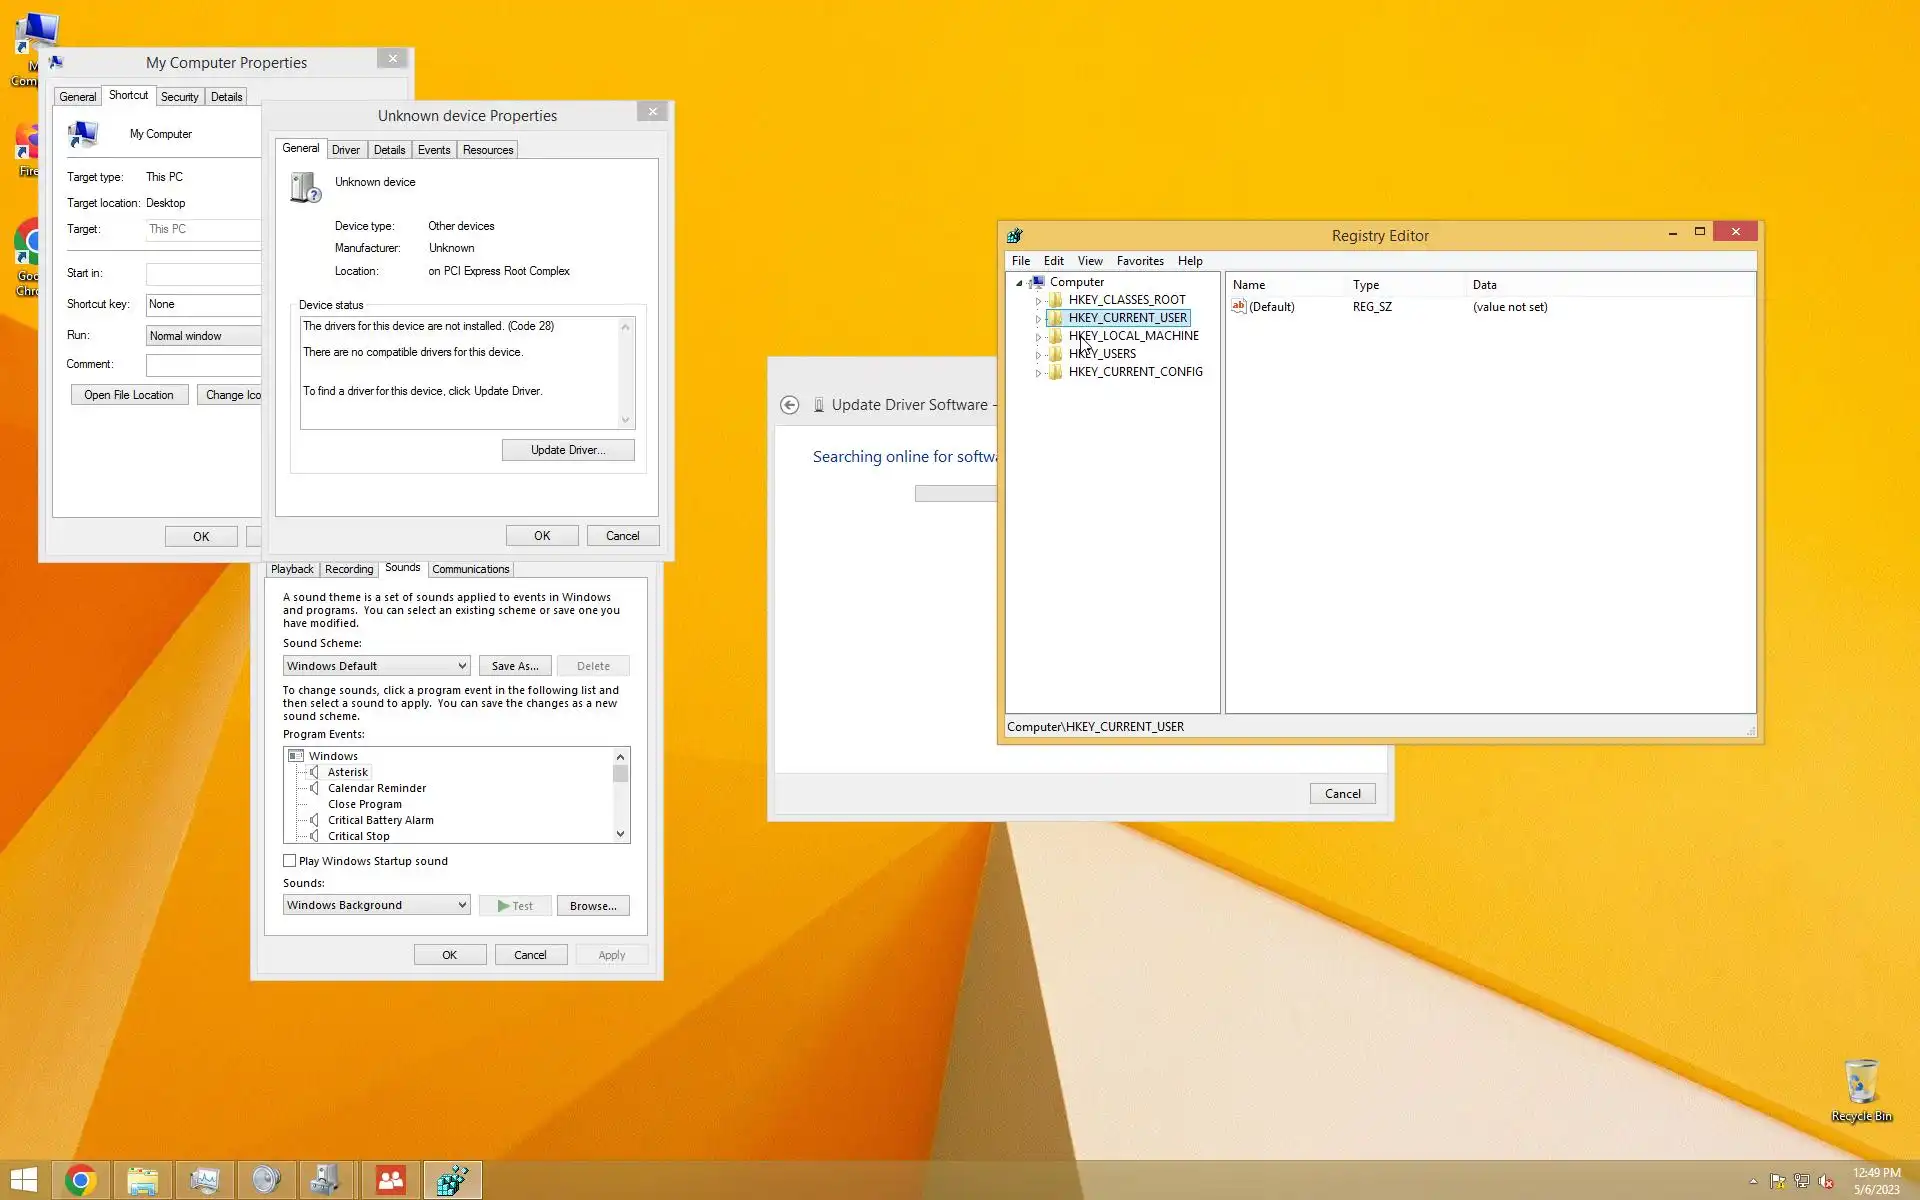
Task: Expand HKEY_LOCAL_MACHINE tree node
Action: tap(1038, 337)
